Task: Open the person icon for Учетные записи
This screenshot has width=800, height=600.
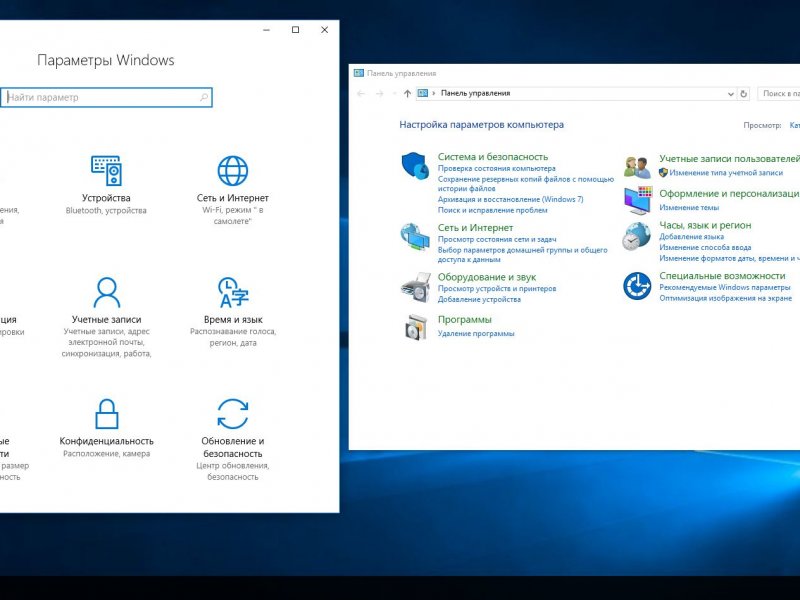Action: (x=107, y=292)
